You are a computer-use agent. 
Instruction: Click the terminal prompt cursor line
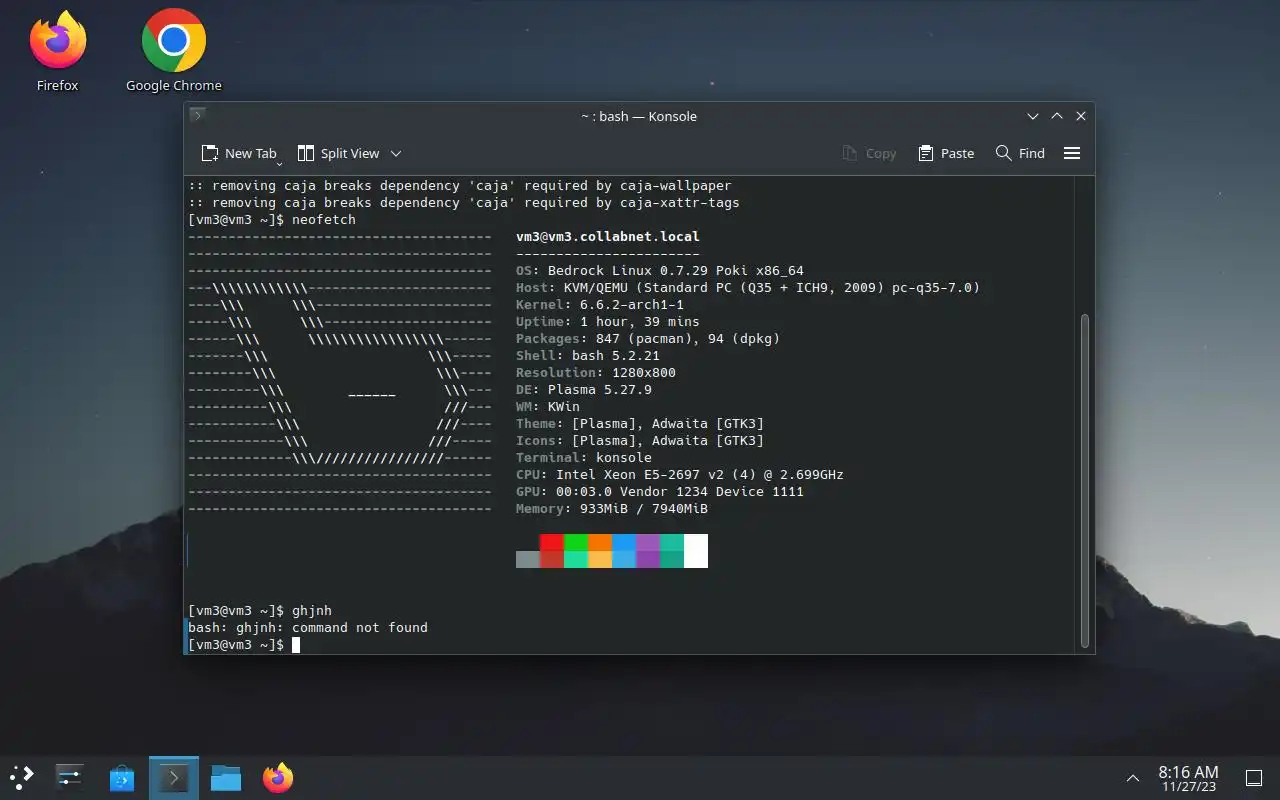(x=244, y=645)
